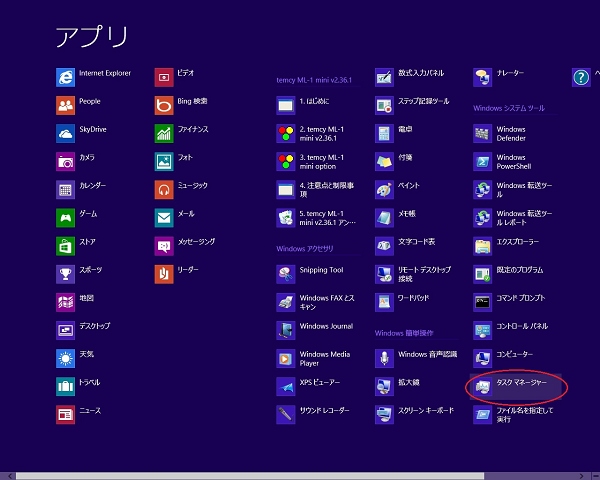Open Internet Explorer app icon
Image resolution: width=600 pixels, height=480 pixels.
65,77
